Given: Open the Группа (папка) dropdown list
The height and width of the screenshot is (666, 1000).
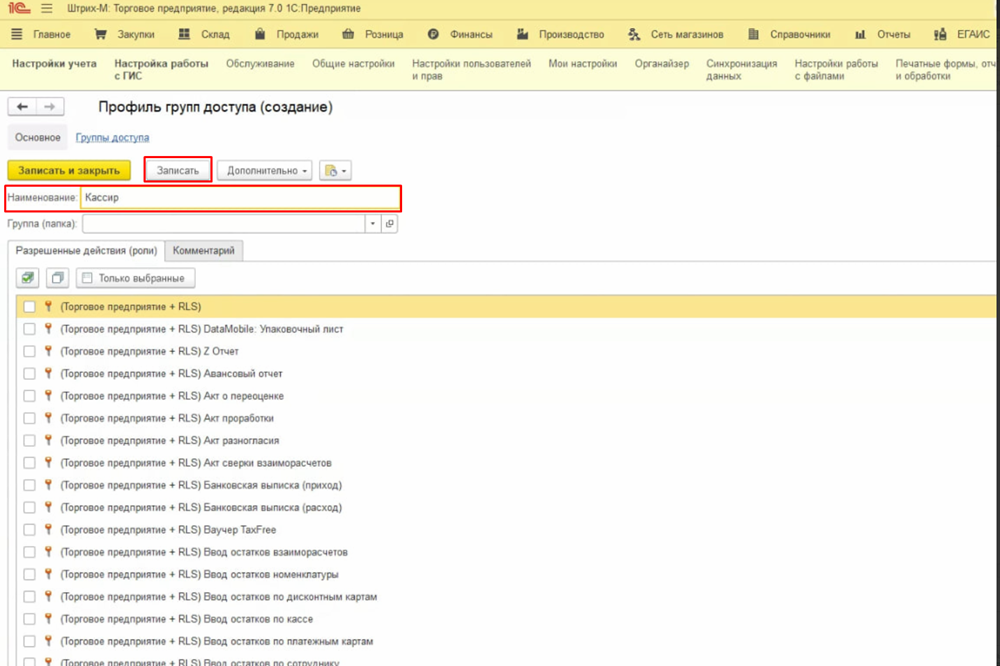Looking at the screenshot, I should coord(373,224).
